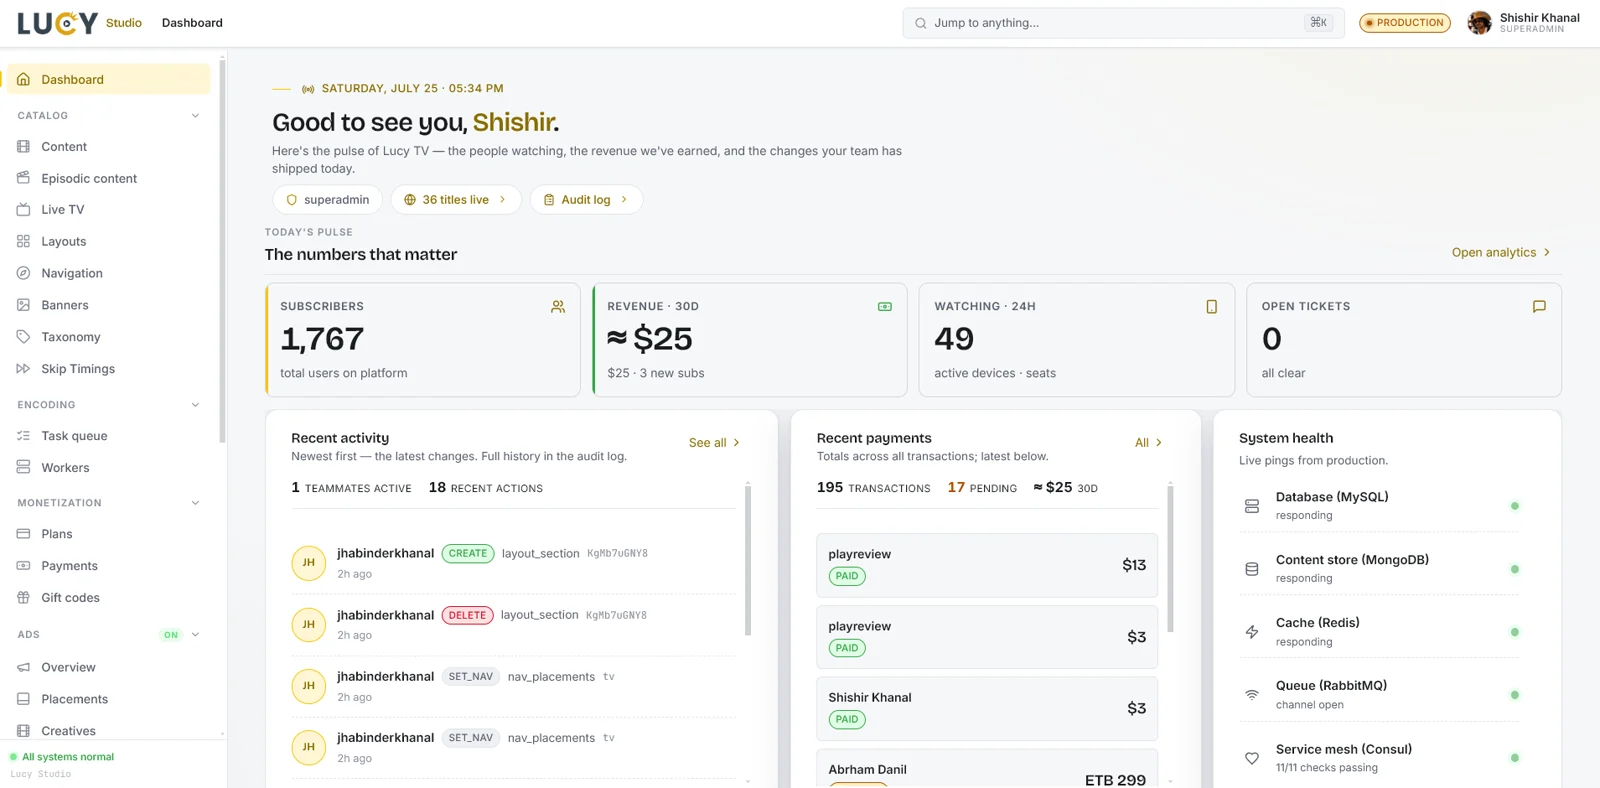Click the Open Tickets chat icon

click(x=1539, y=307)
